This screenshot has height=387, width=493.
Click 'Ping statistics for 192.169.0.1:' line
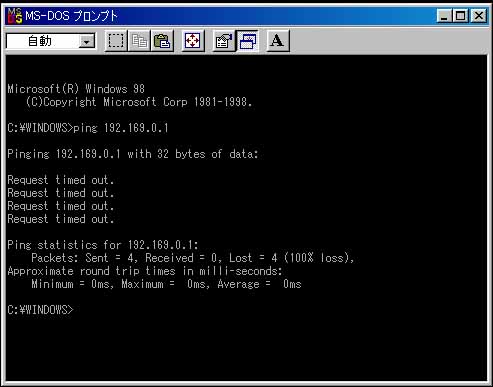[x=103, y=245]
